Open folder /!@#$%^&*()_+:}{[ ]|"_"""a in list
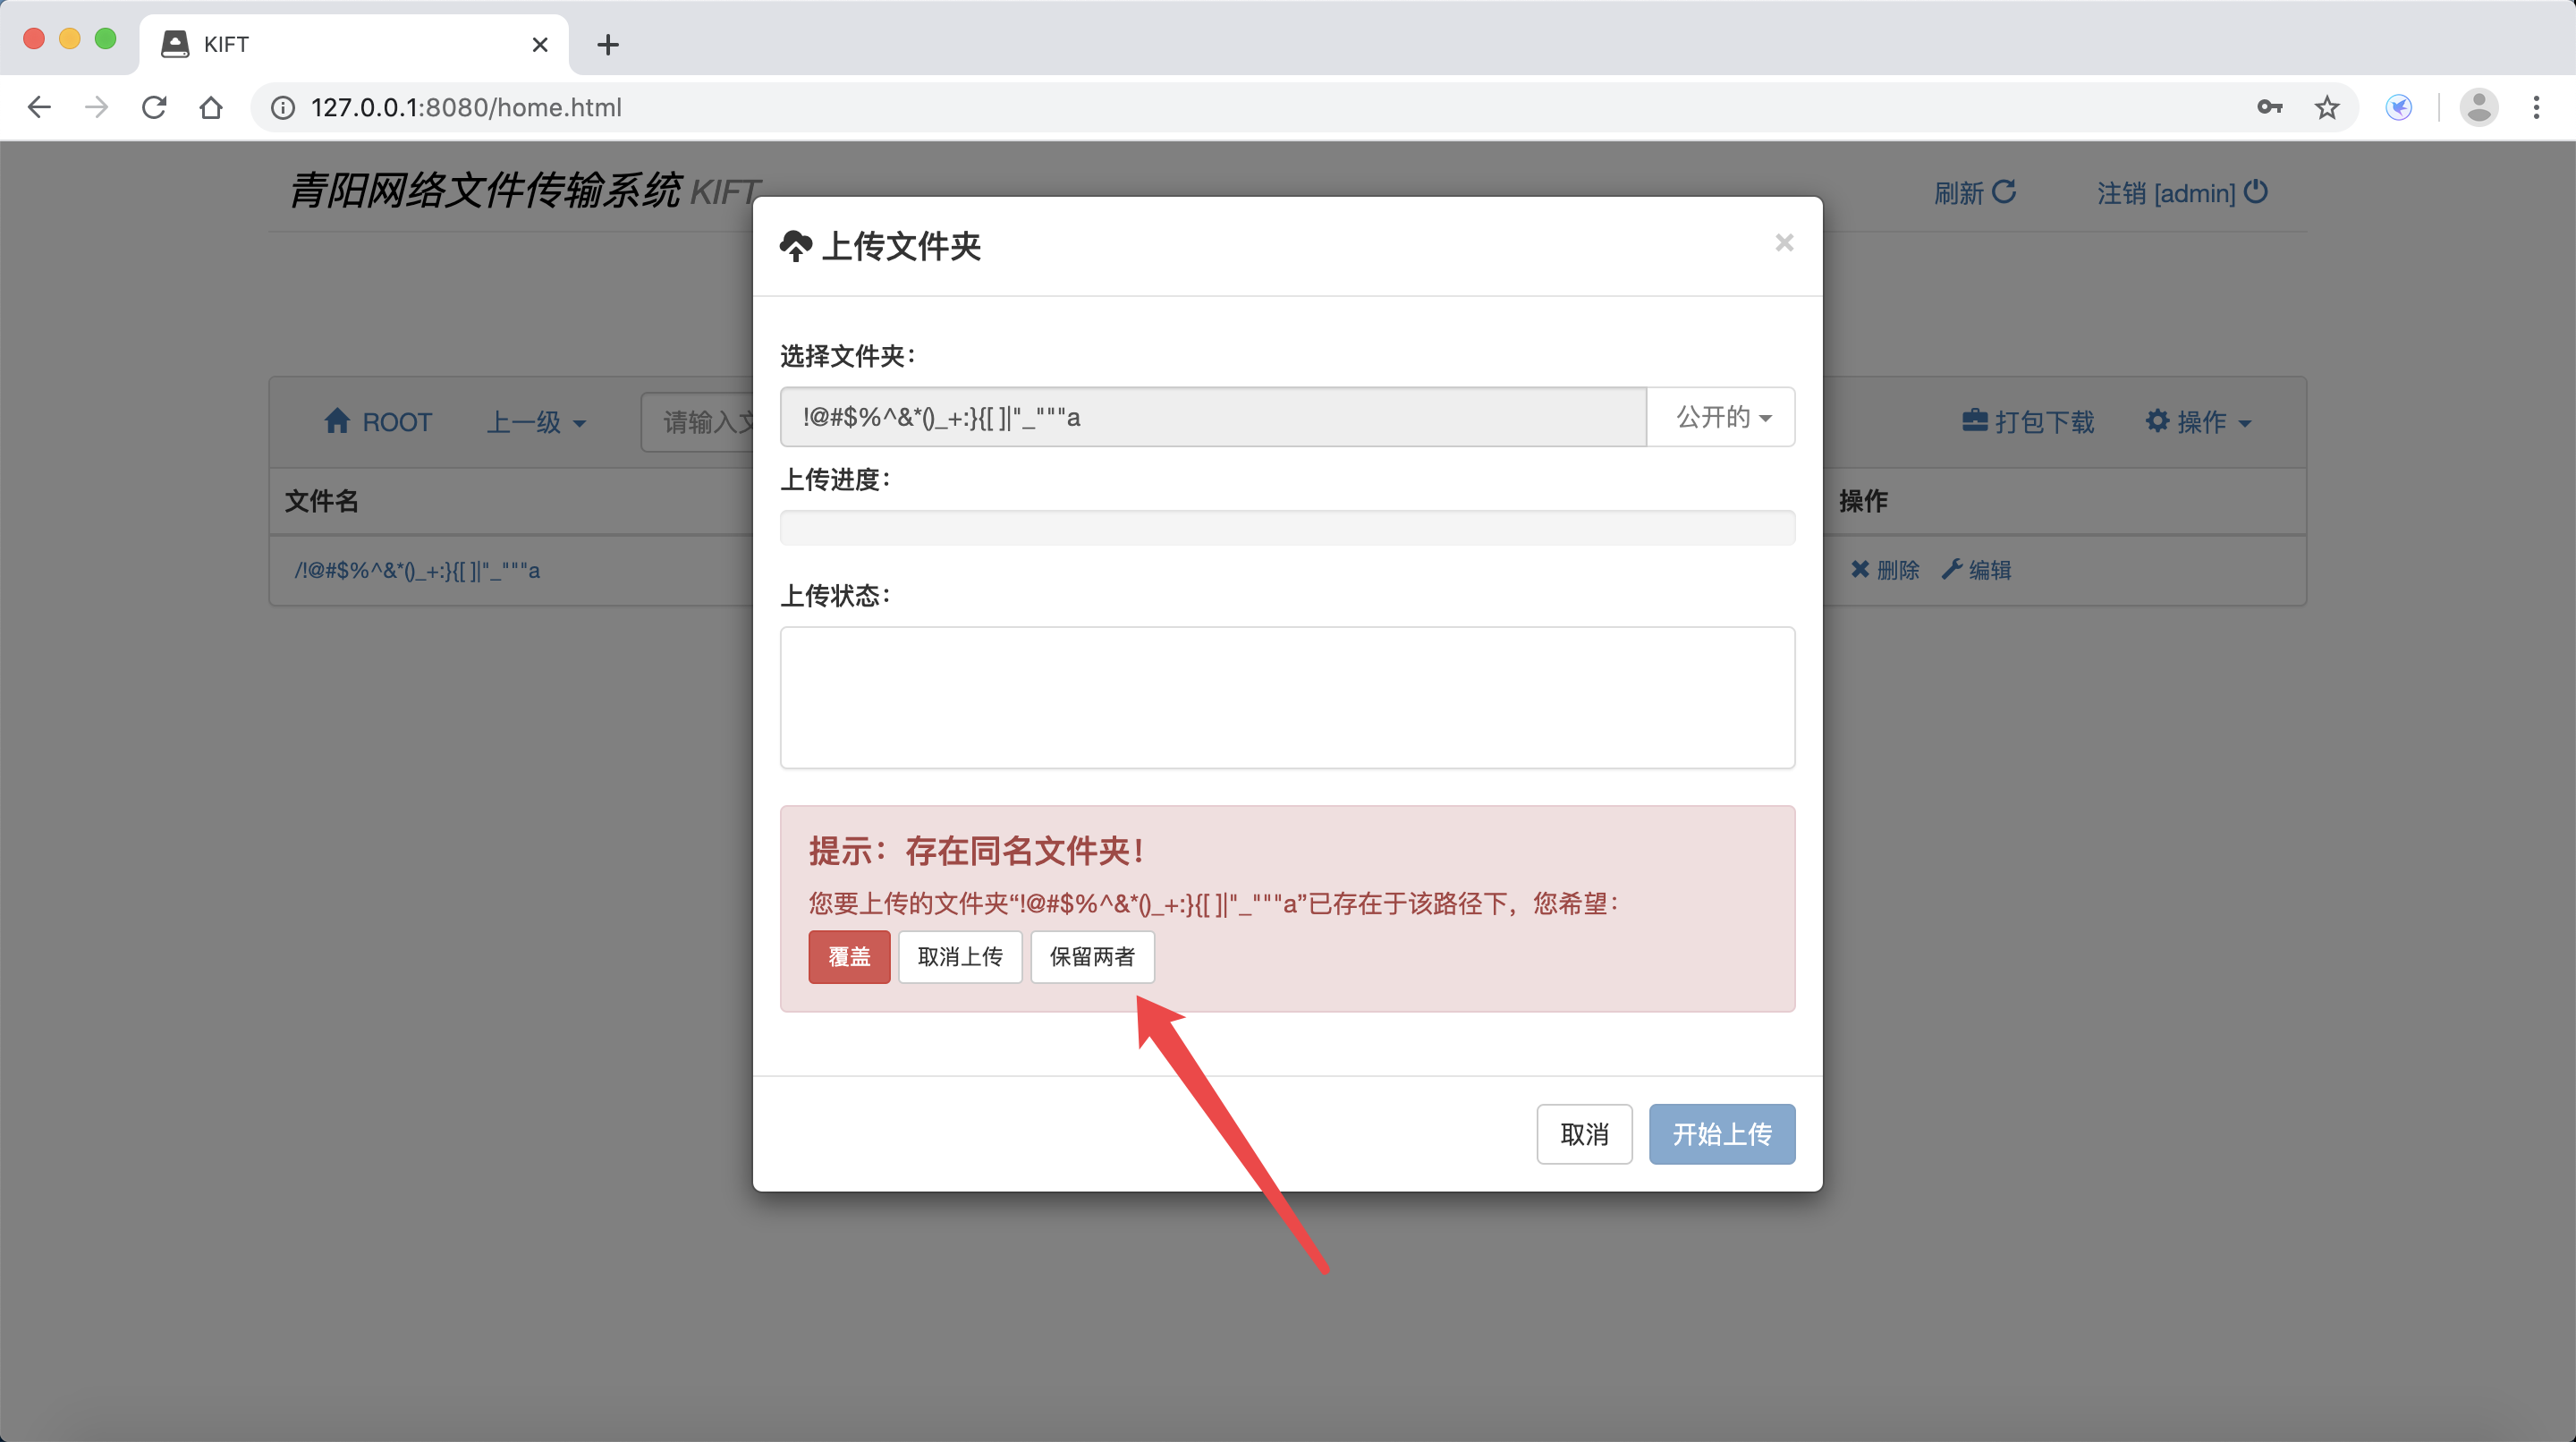The image size is (2576, 1442). pos(417,571)
